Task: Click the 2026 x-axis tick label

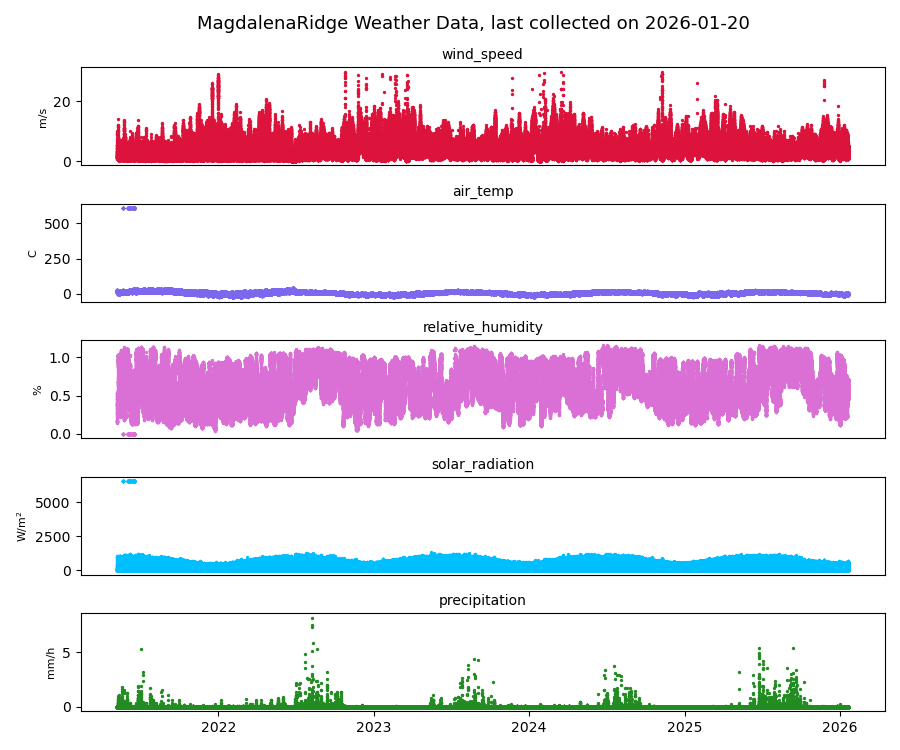Action: click(x=840, y=727)
